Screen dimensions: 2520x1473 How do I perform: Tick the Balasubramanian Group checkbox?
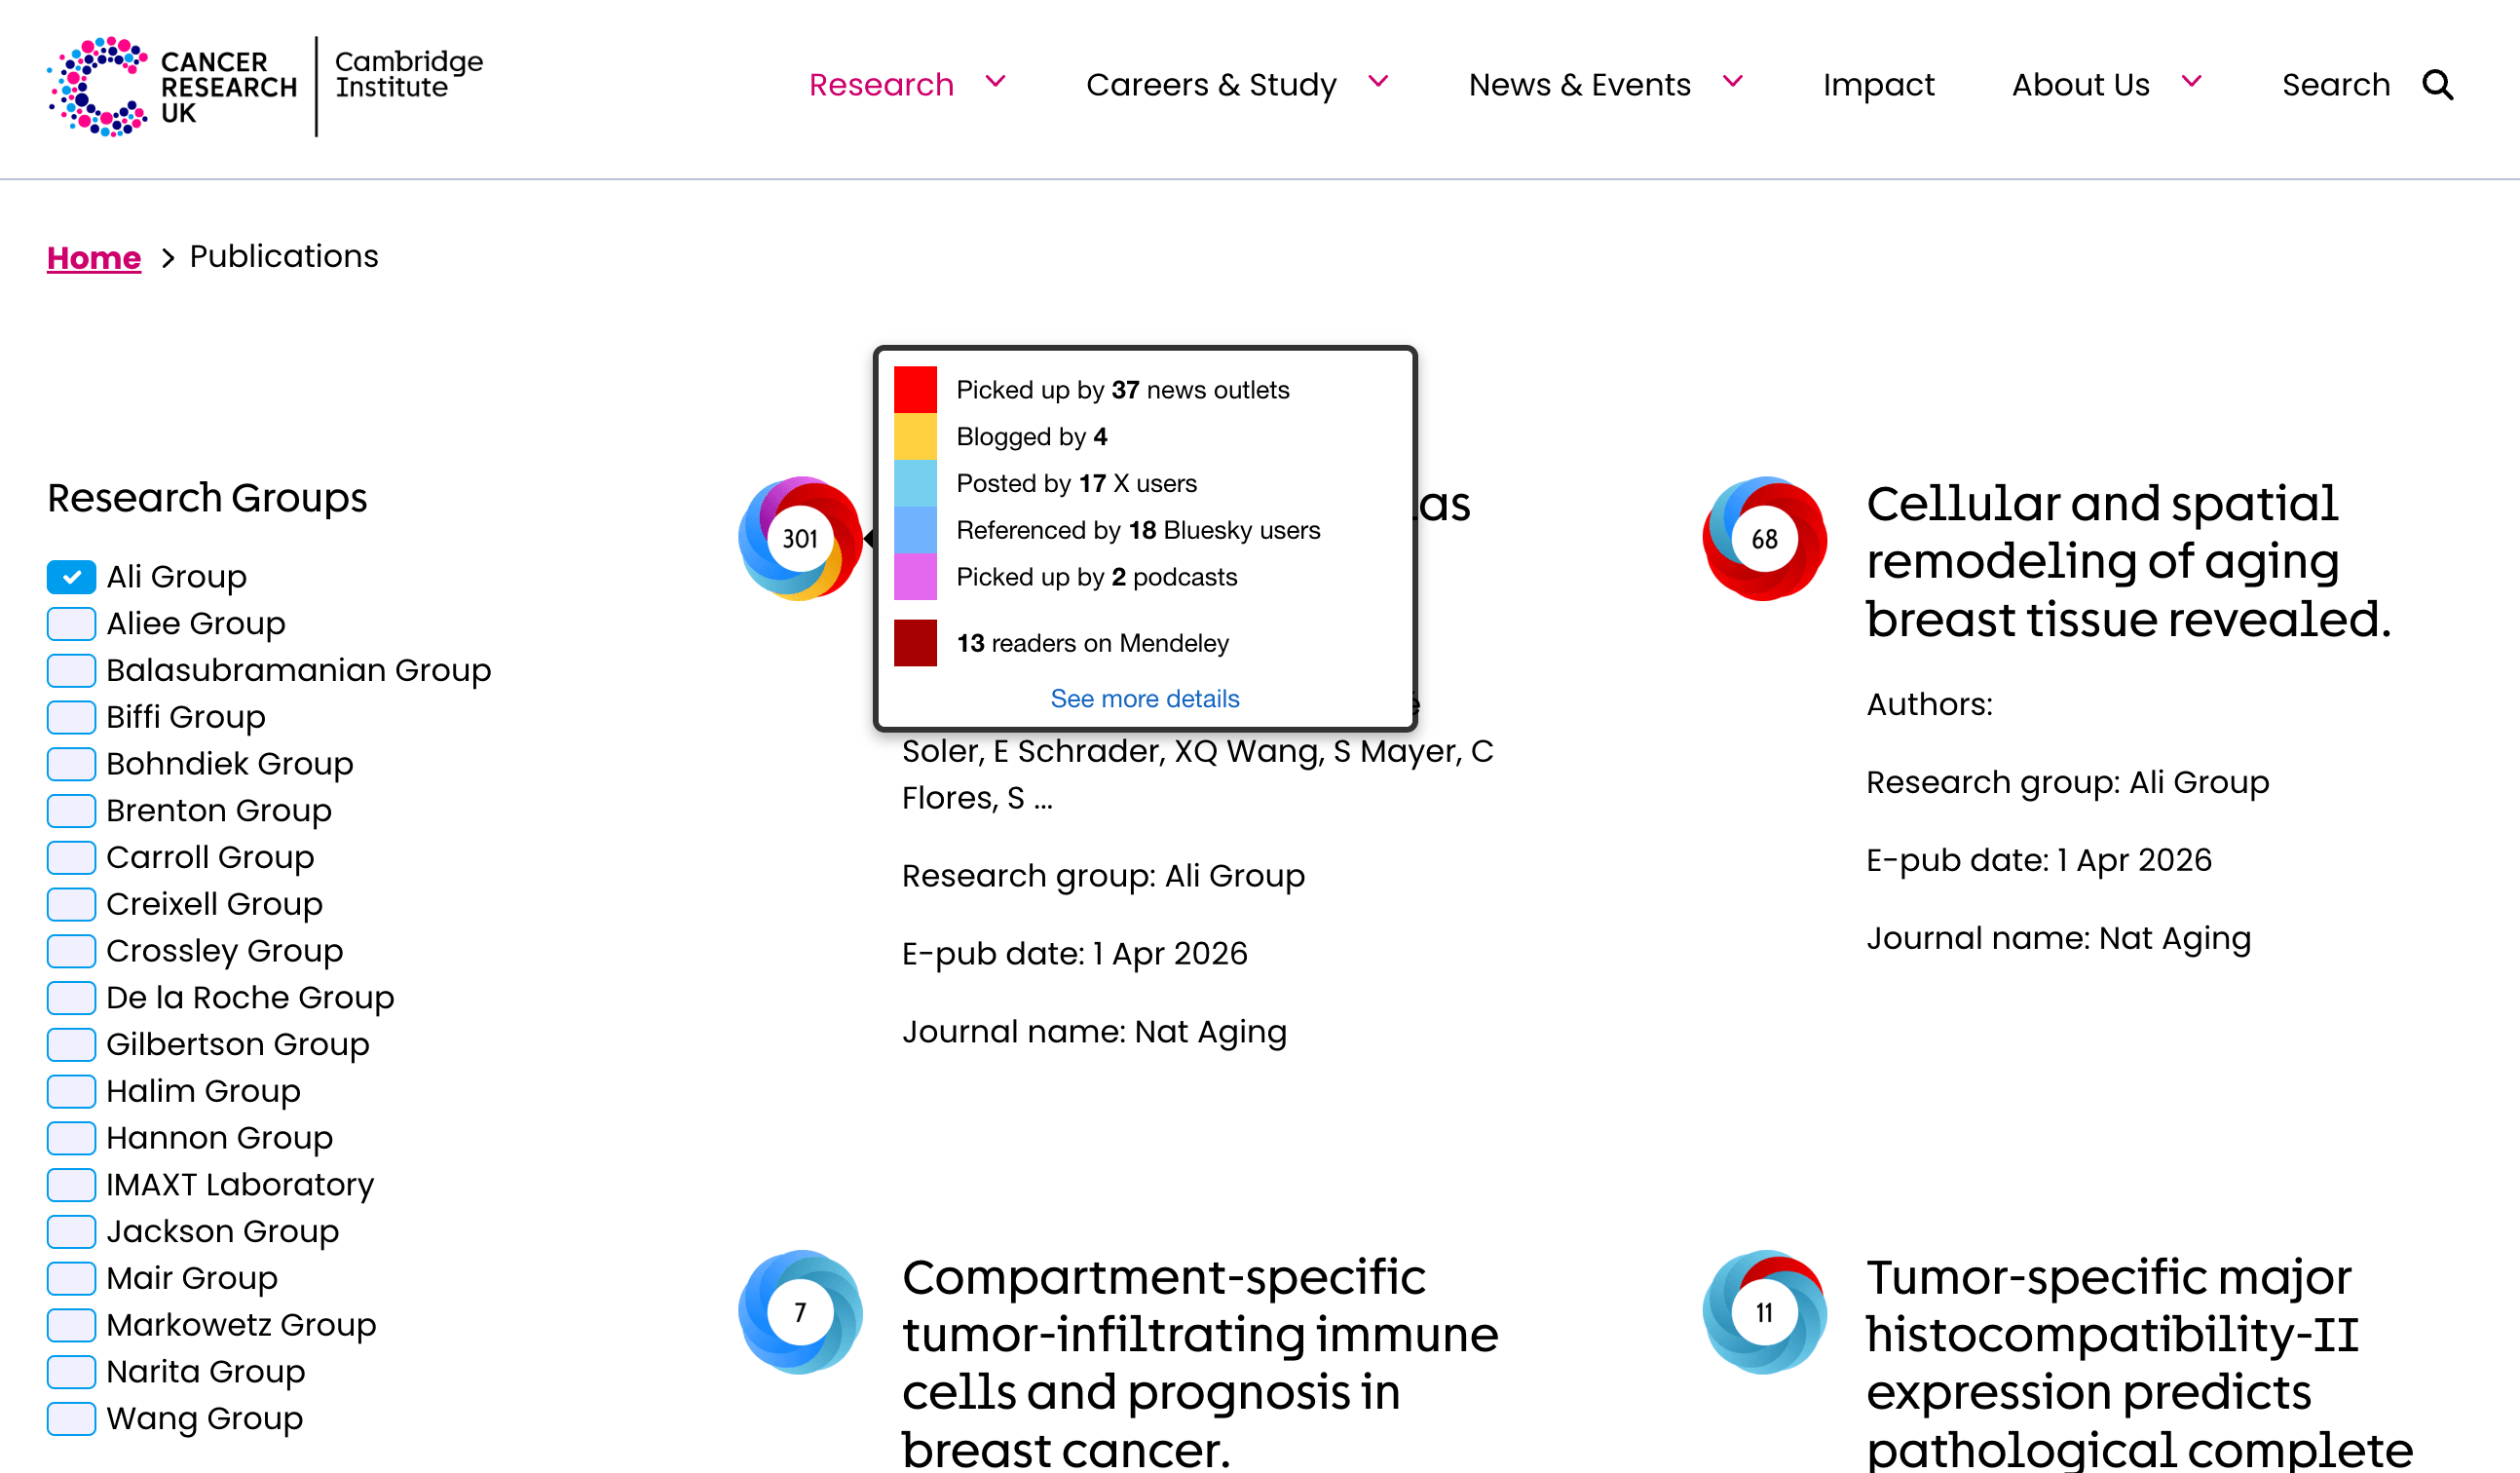(71, 670)
